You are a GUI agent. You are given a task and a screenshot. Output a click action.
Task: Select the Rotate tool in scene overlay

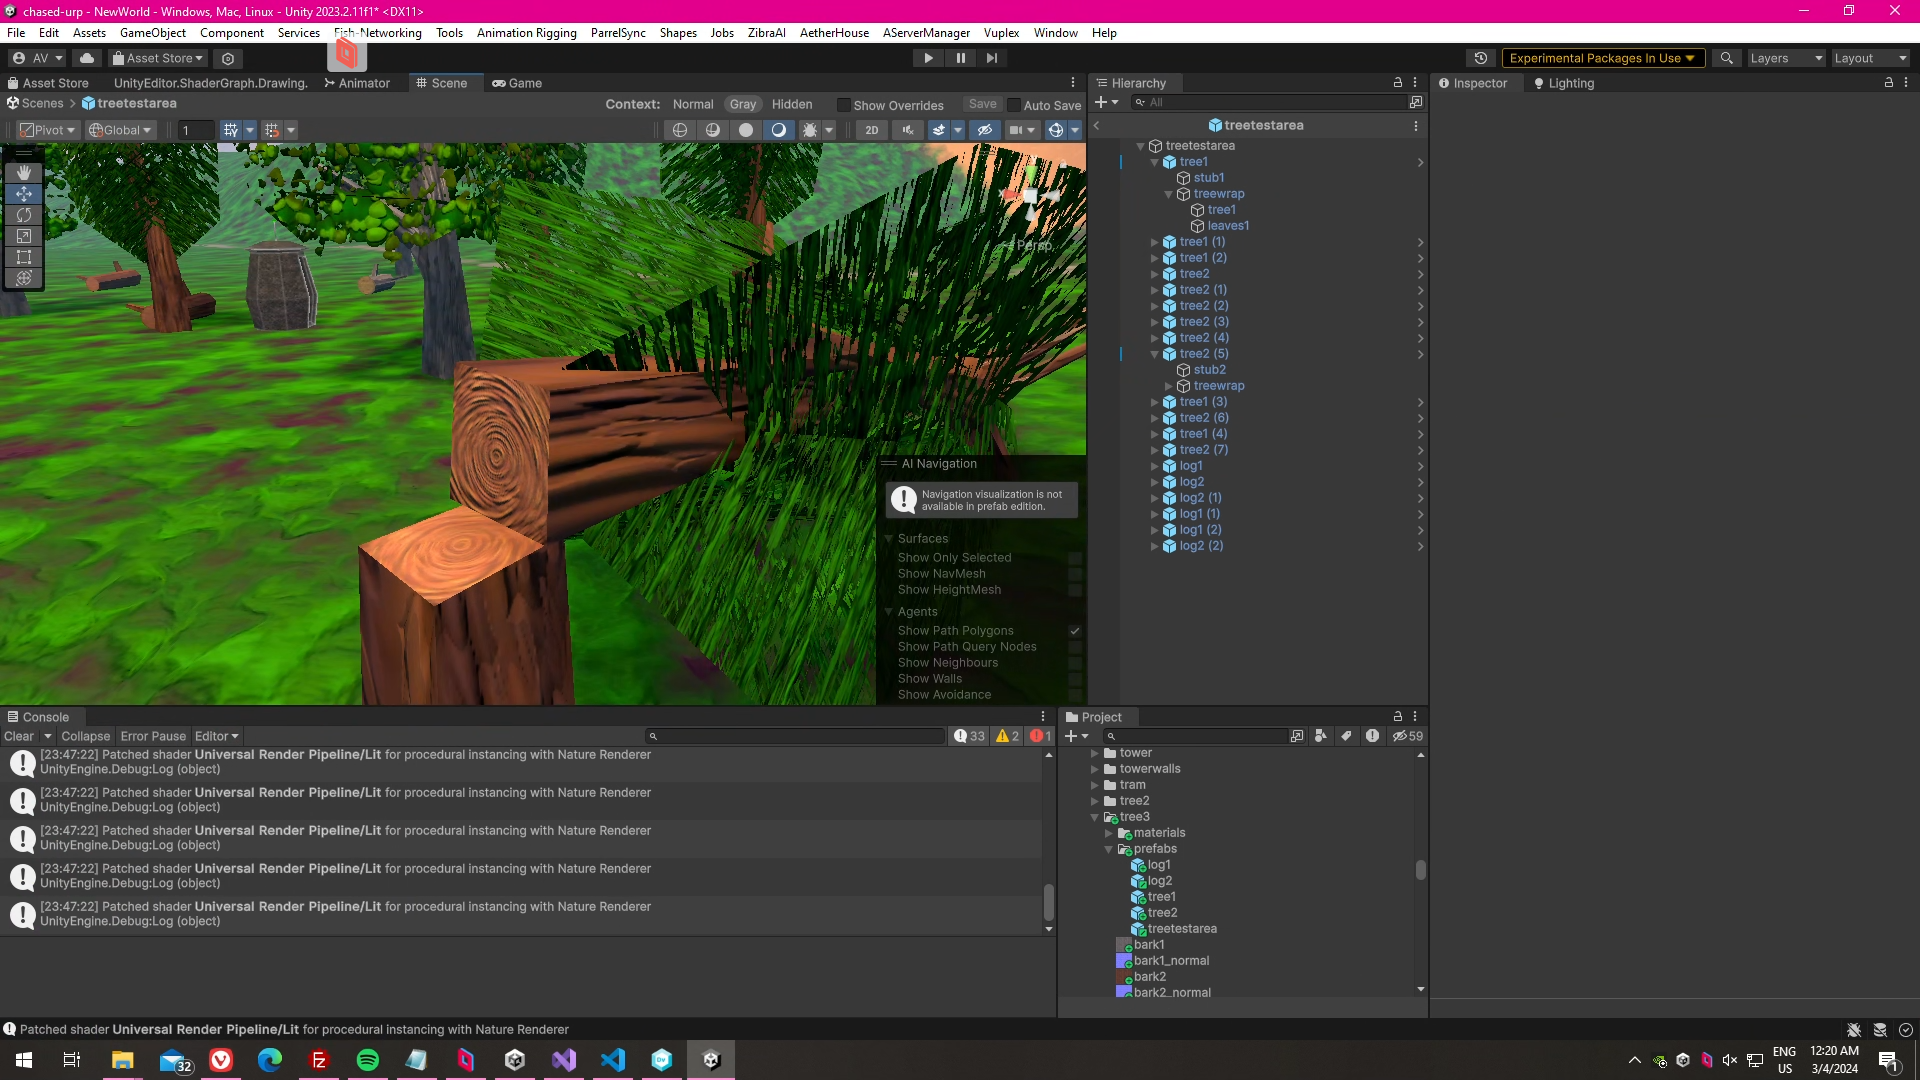tap(24, 215)
